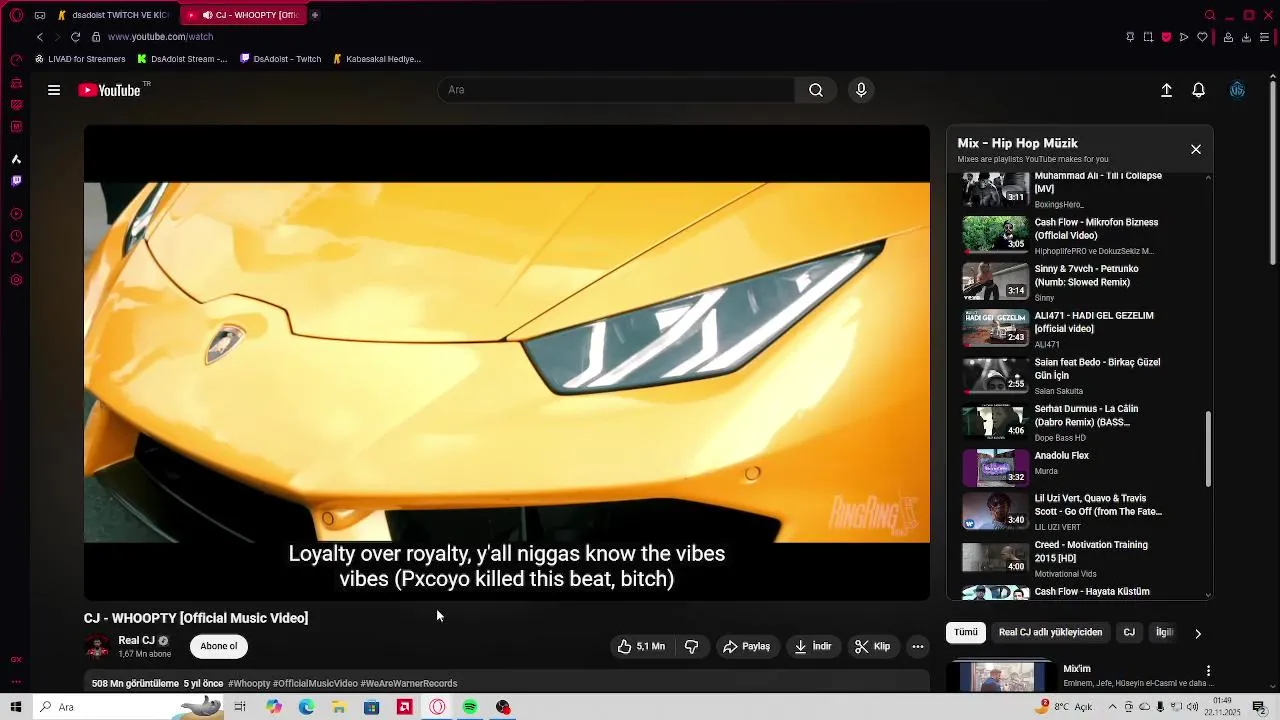Select the CJ filter chip
This screenshot has height=720, width=1280.
pyautogui.click(x=1129, y=632)
